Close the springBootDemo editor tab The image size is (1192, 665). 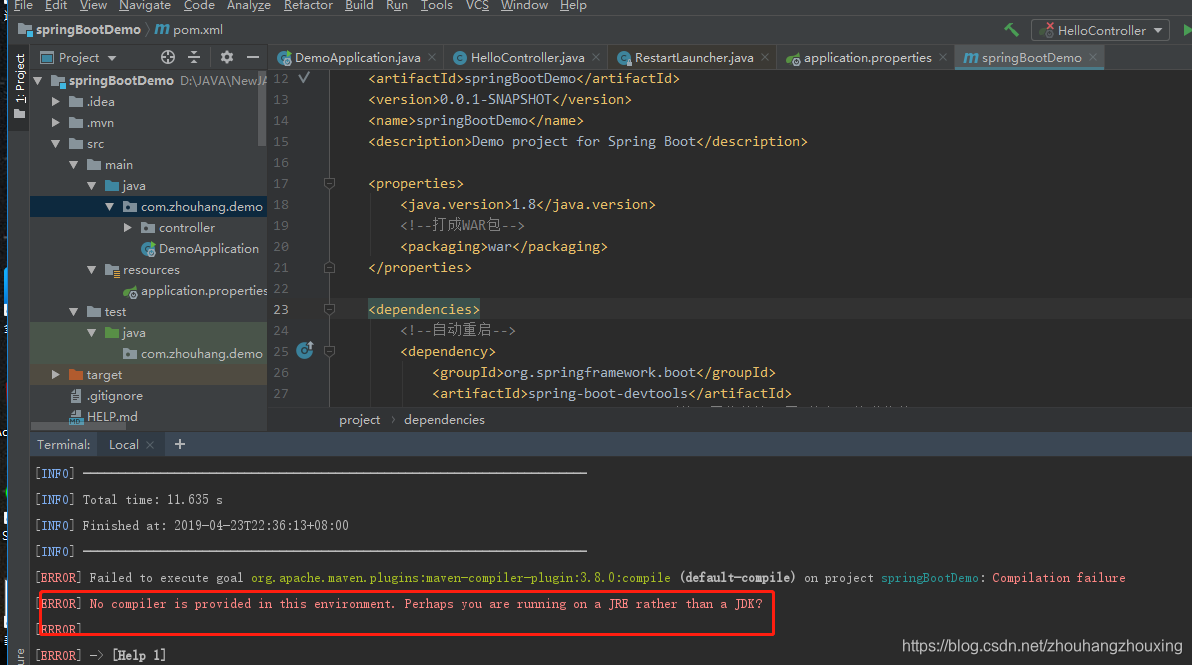[x=1093, y=58]
